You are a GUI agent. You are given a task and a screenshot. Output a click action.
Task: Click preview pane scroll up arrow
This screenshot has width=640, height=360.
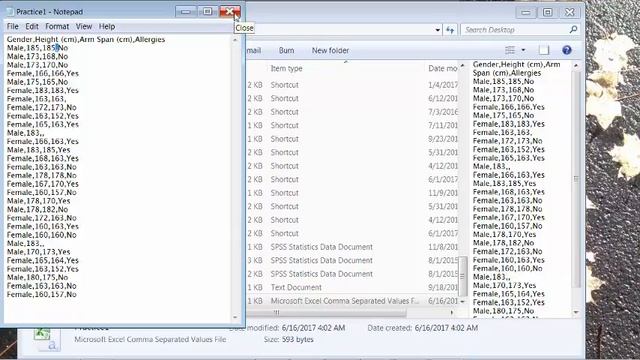(x=576, y=65)
